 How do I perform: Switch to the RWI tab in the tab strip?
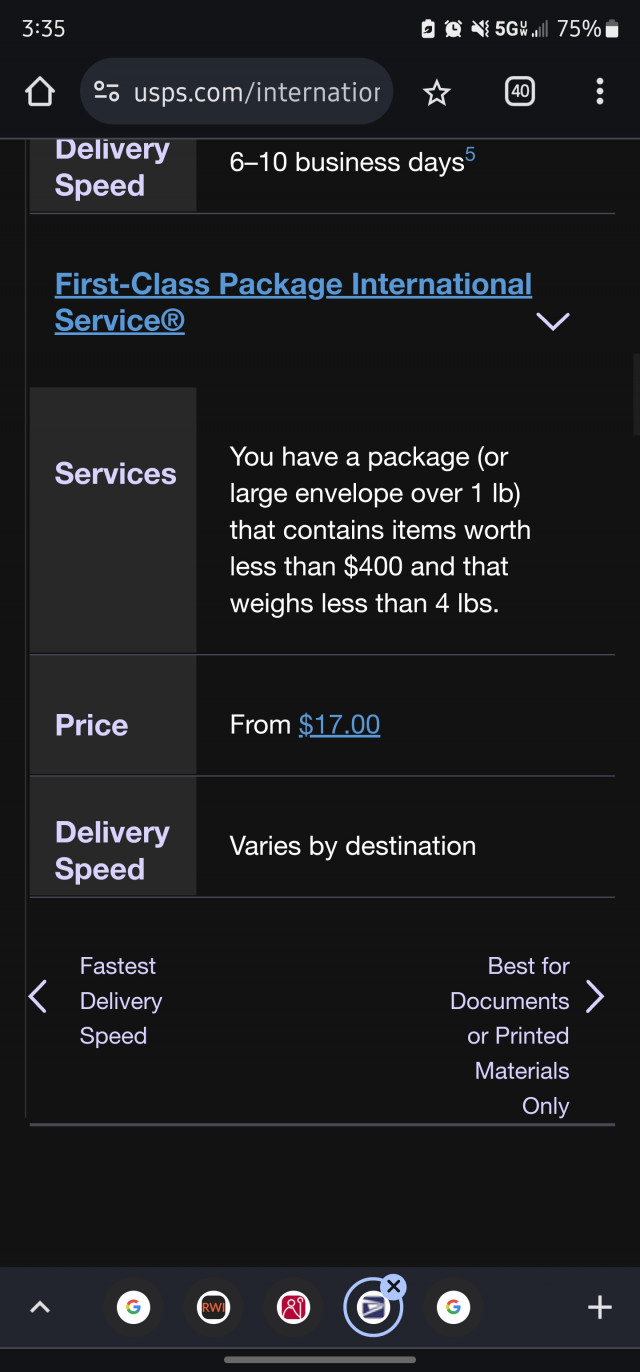(x=213, y=1307)
